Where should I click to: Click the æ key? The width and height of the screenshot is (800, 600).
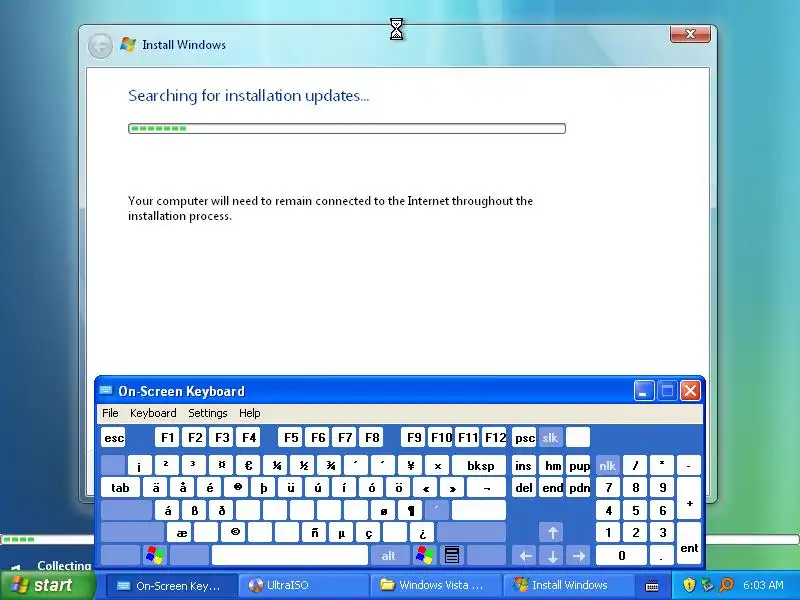pyautogui.click(x=181, y=533)
